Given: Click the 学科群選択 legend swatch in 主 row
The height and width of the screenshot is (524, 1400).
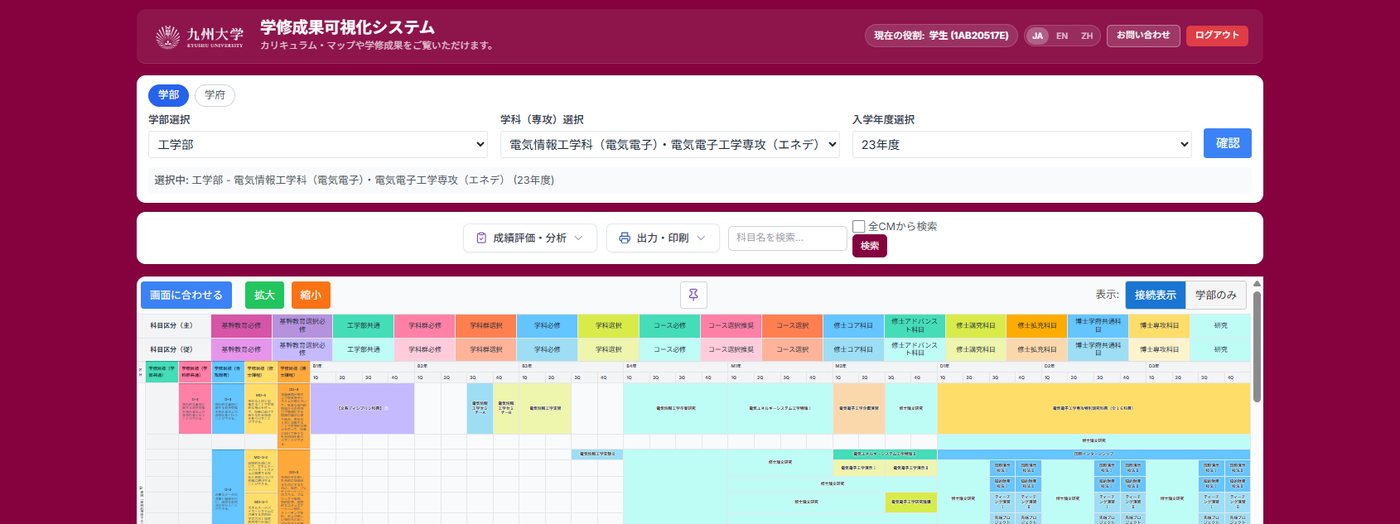Looking at the screenshot, I should 485,325.
